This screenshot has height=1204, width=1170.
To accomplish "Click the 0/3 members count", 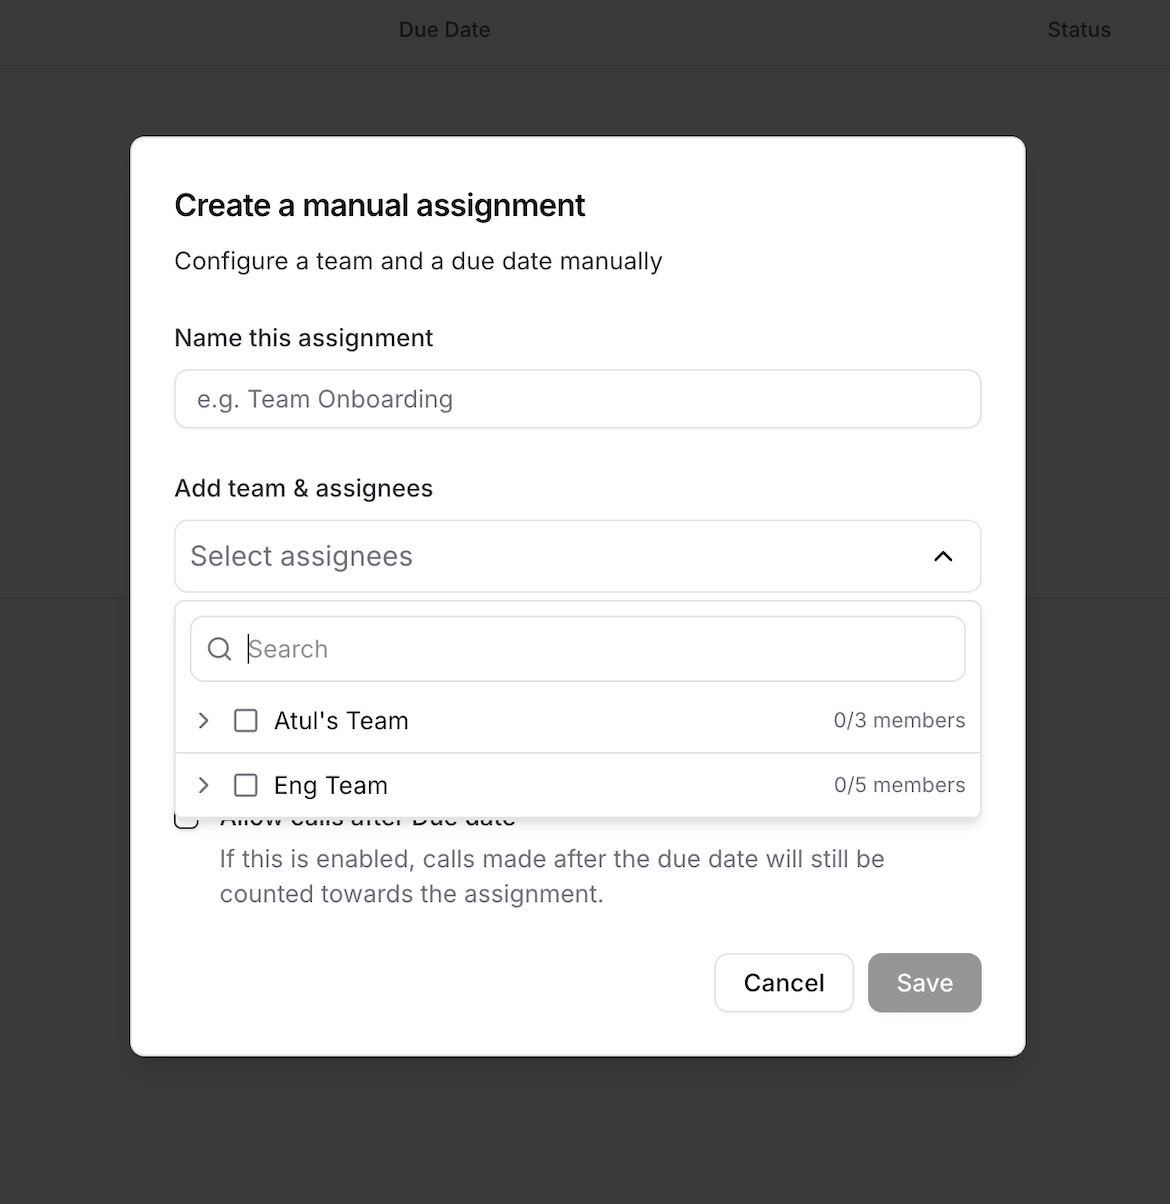I will 900,720.
